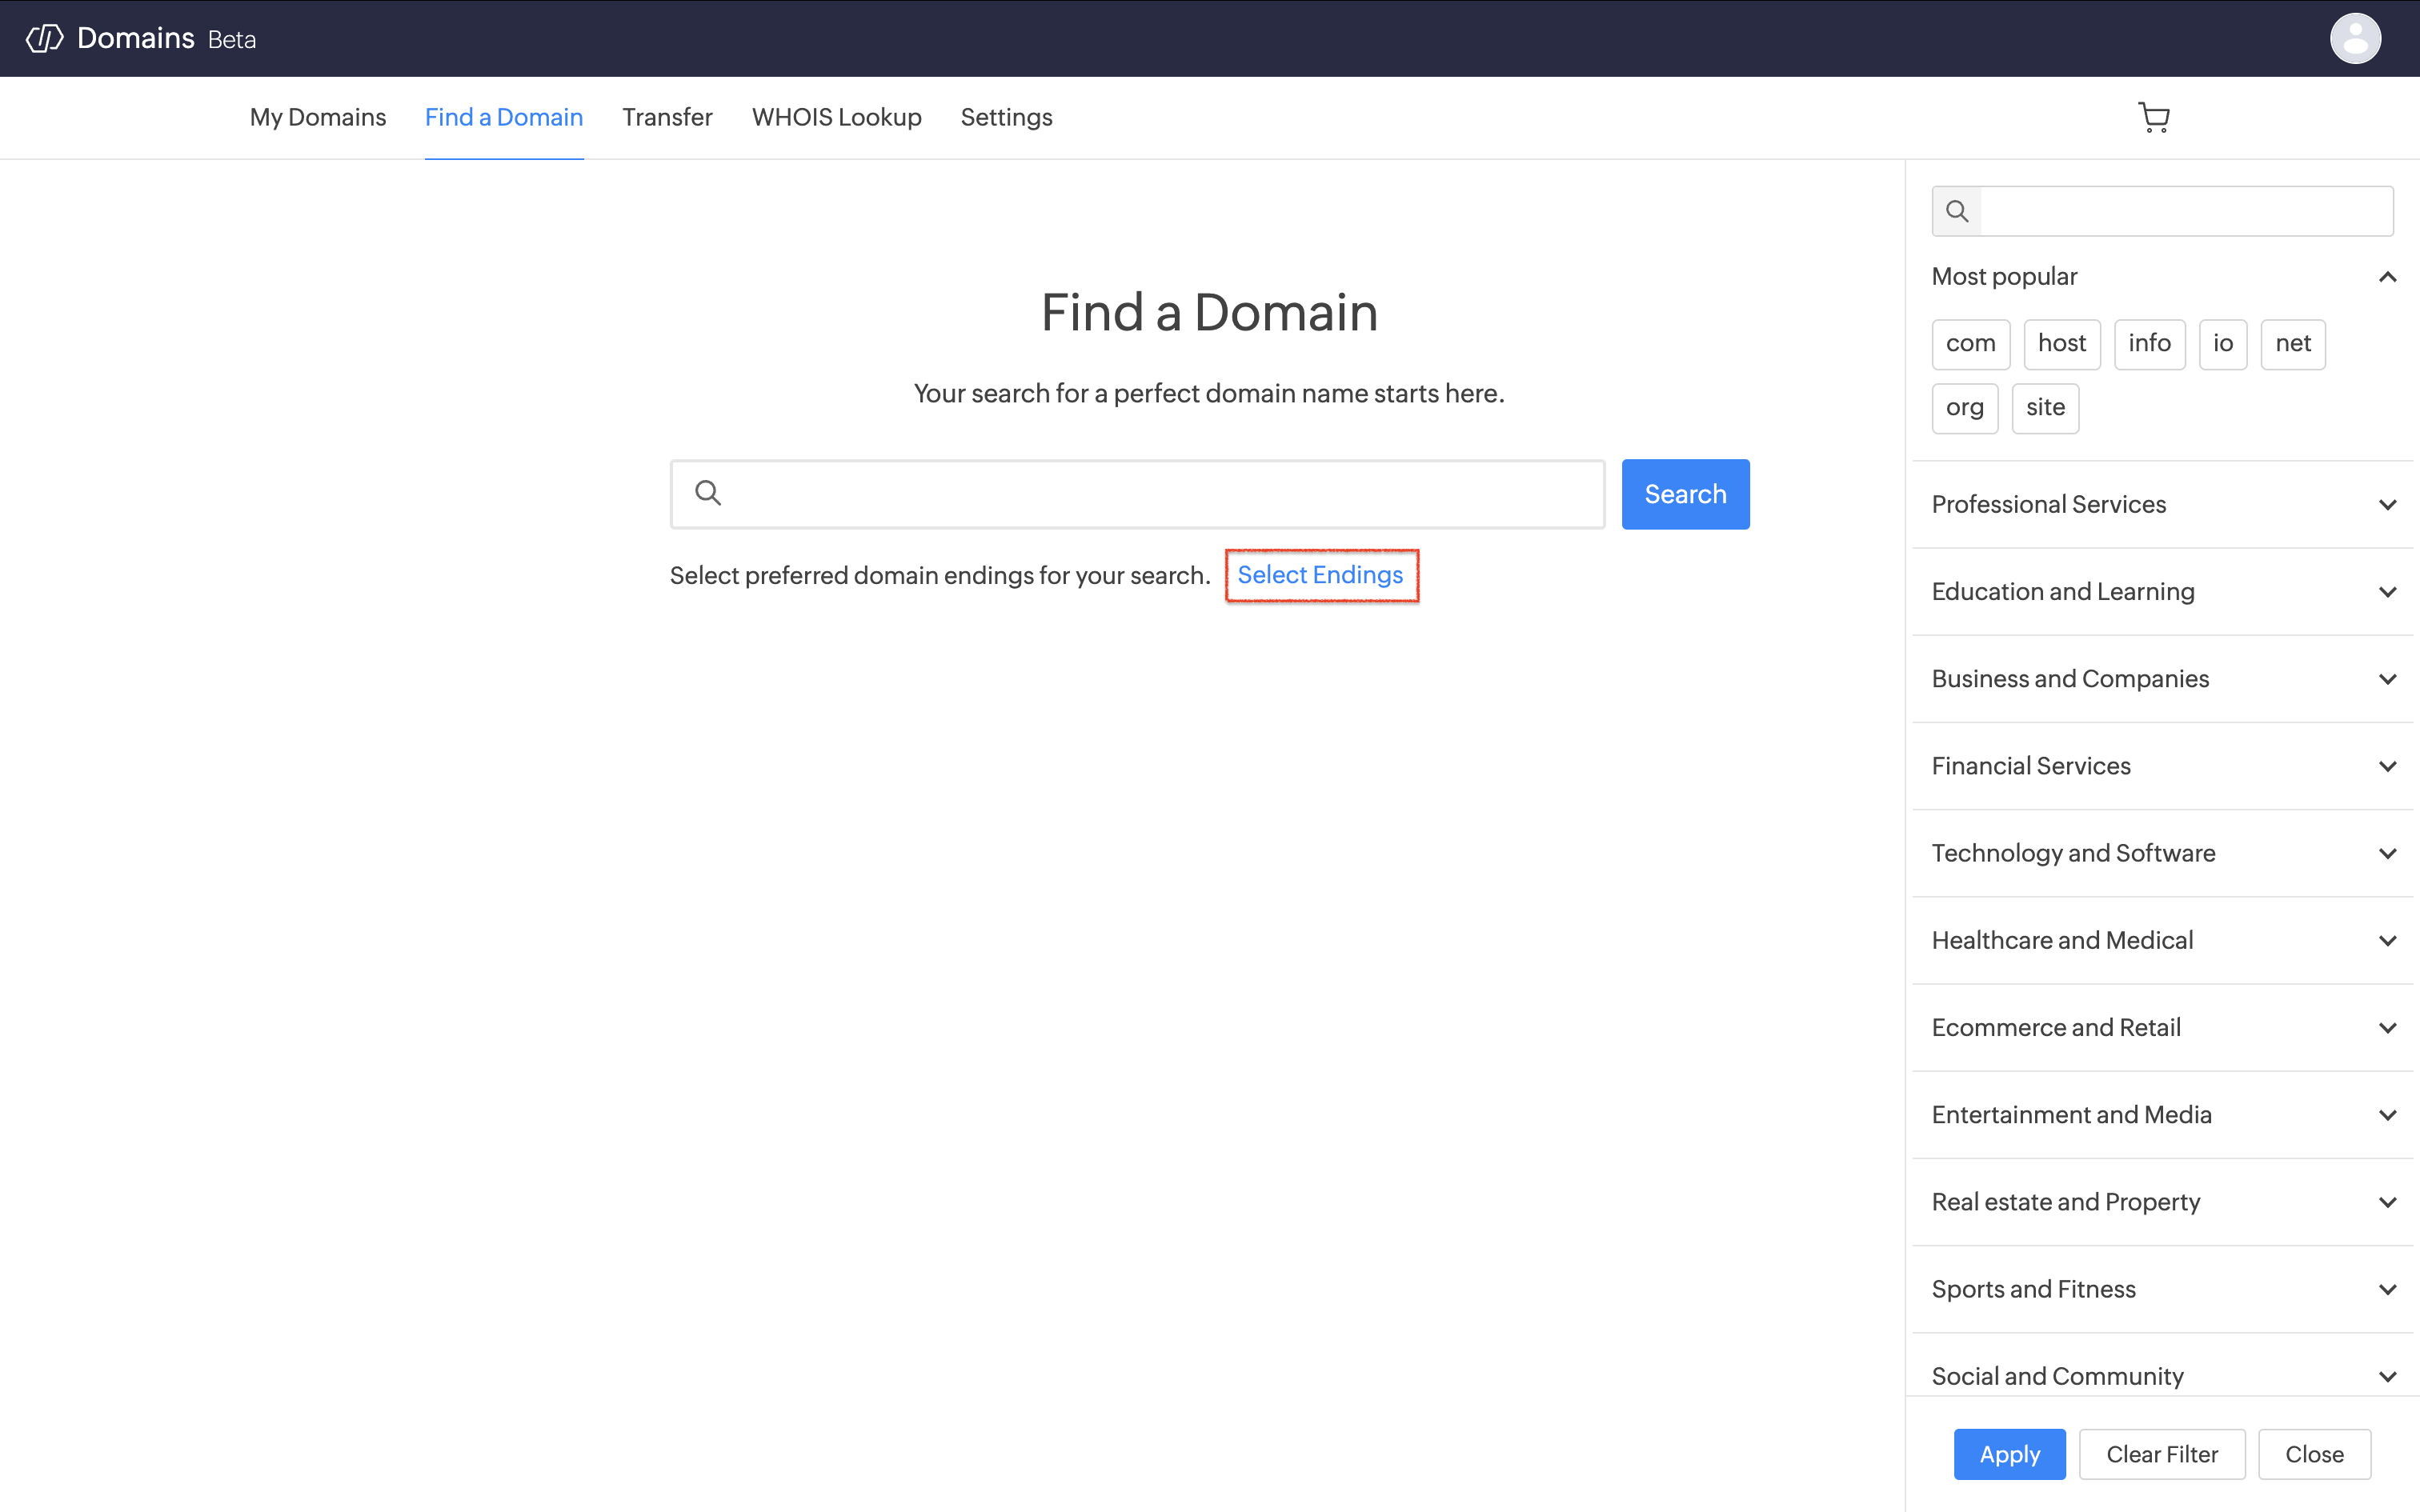Toggle the com domain ending
Screen dimensions: 2420x1512
pyautogui.click(x=1970, y=344)
